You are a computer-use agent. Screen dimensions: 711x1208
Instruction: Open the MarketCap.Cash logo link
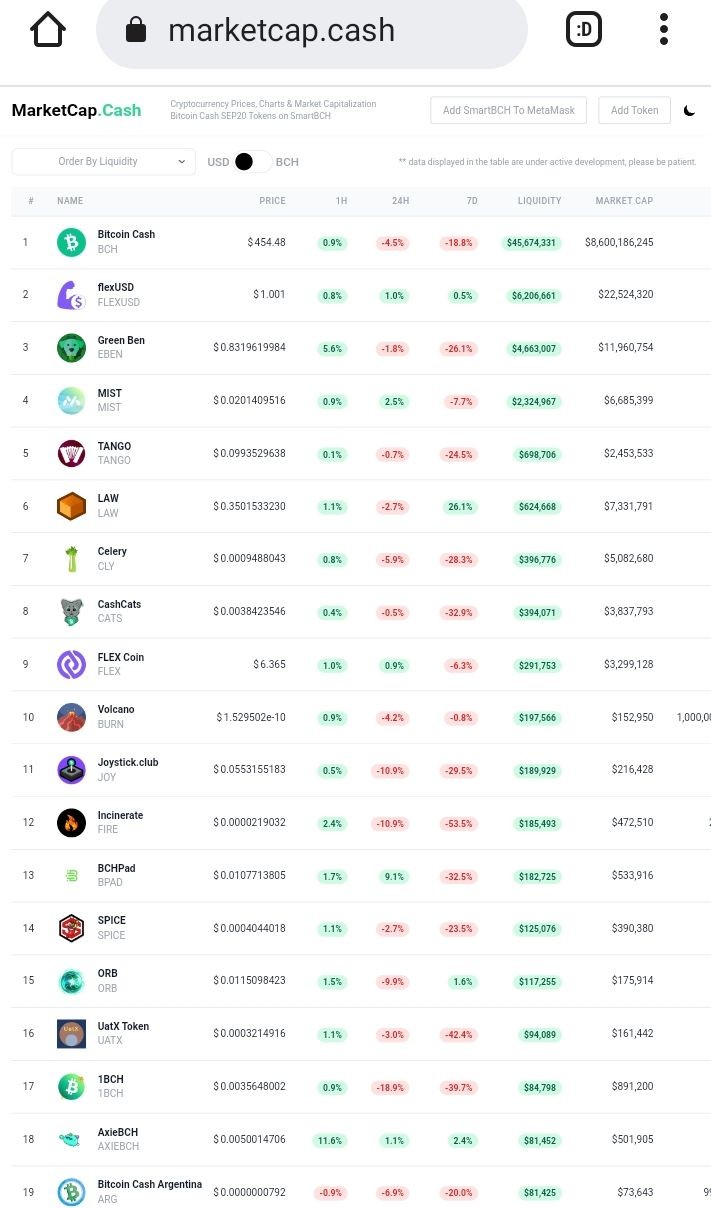point(76,110)
